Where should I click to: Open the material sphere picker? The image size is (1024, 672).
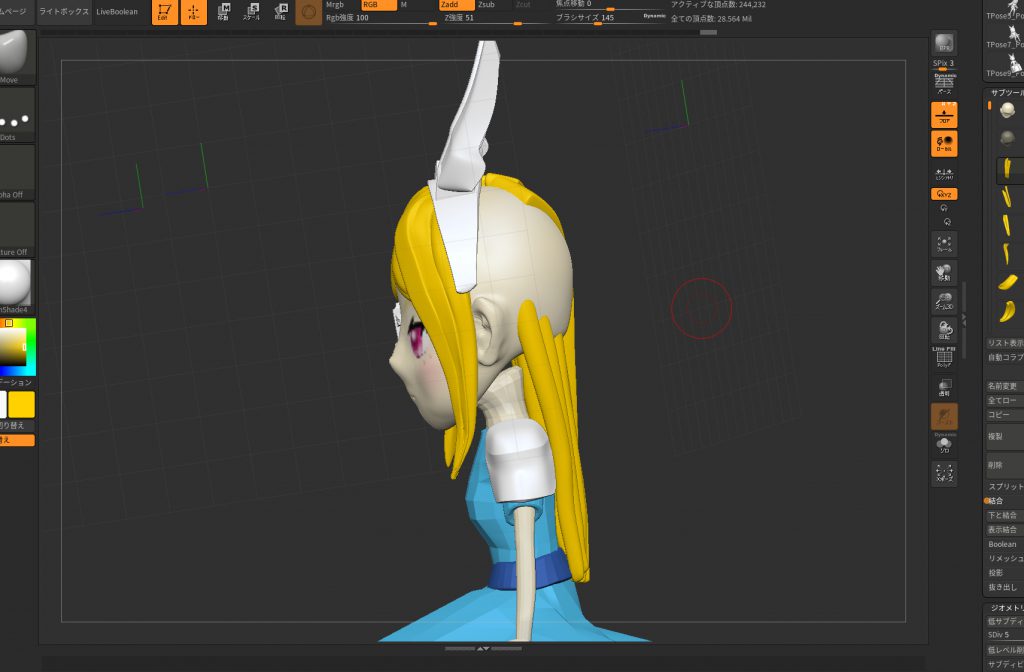click(16, 286)
